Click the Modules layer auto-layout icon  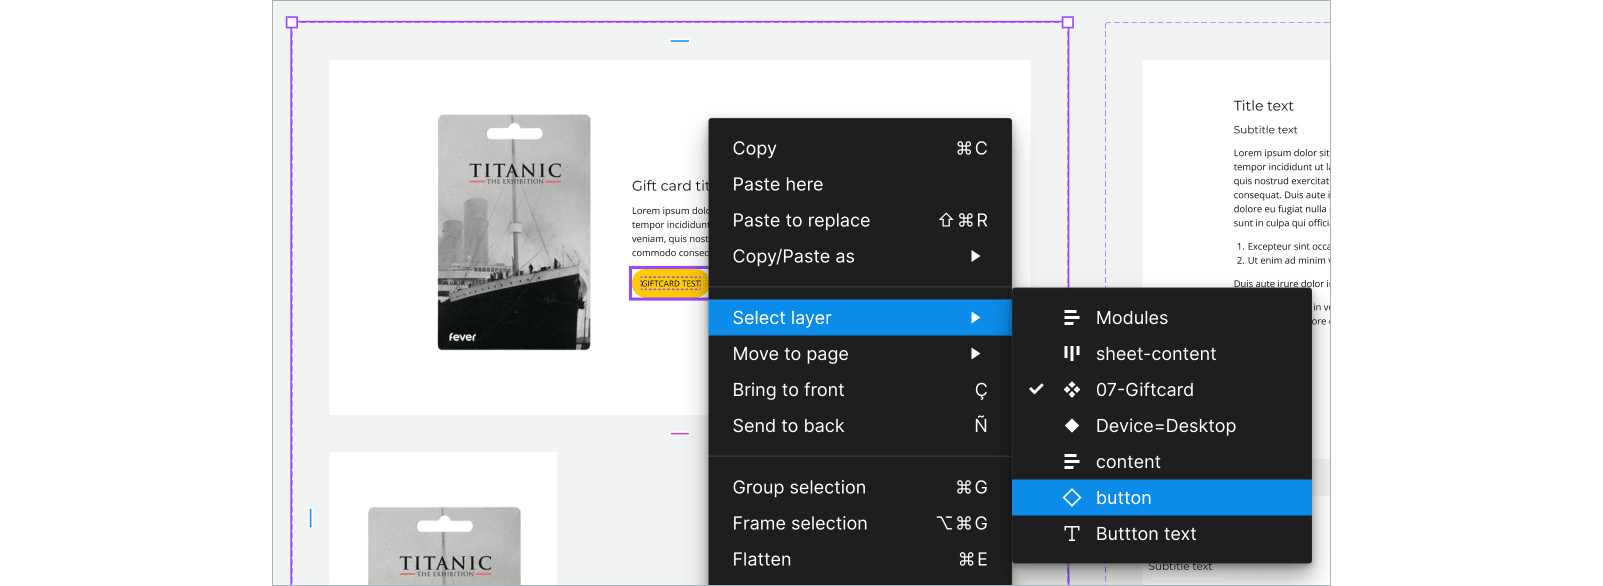1071,318
